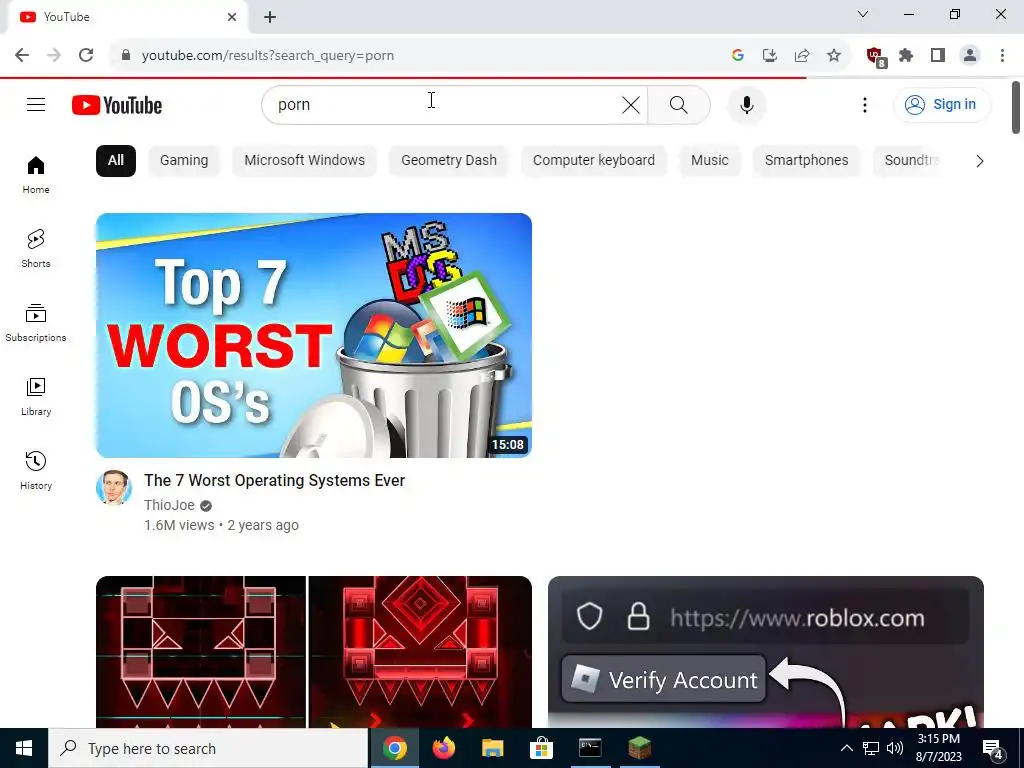1024x768 pixels.
Task: Reload the page with the refresh icon
Action: (x=86, y=56)
